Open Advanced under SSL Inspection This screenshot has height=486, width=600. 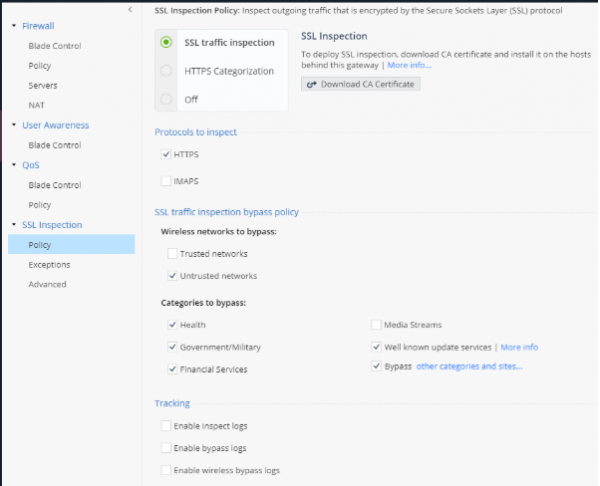tap(47, 284)
